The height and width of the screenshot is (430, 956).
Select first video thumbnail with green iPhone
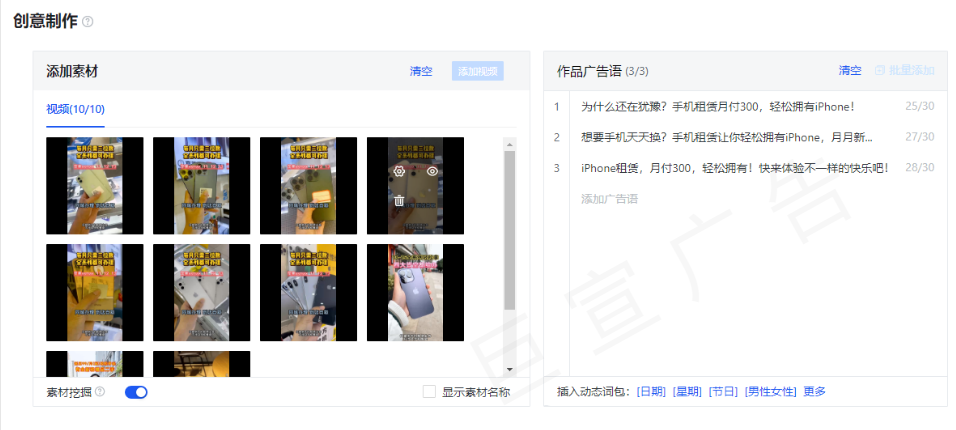(95, 185)
